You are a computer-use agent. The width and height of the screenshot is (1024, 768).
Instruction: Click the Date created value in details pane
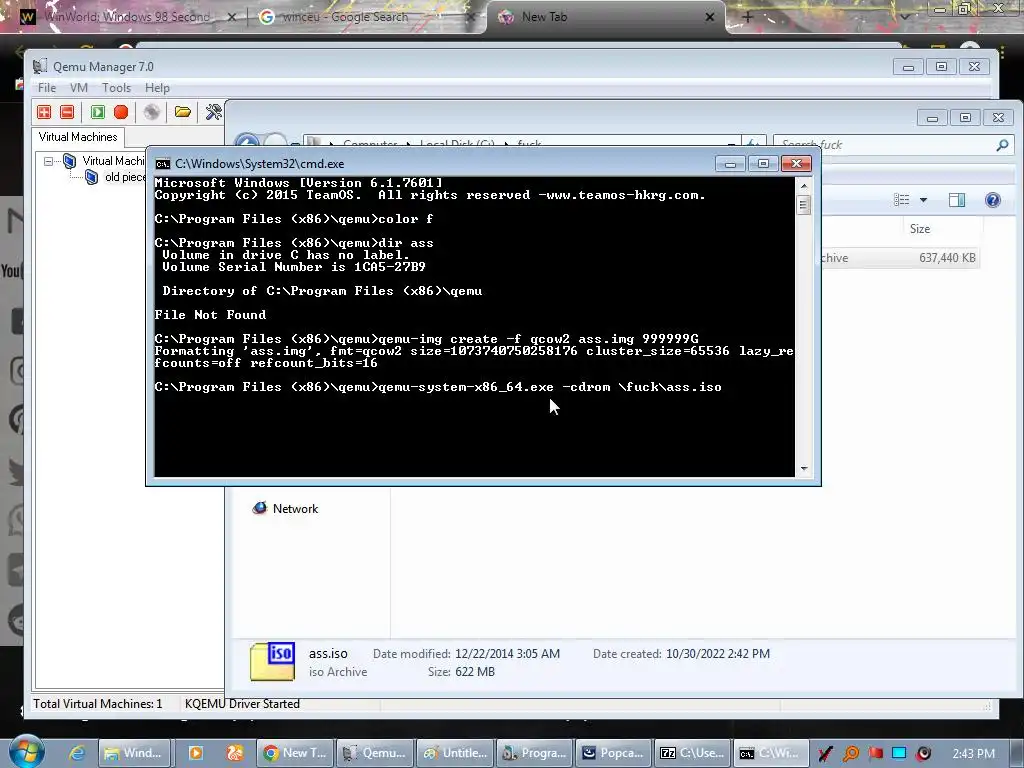(718, 654)
